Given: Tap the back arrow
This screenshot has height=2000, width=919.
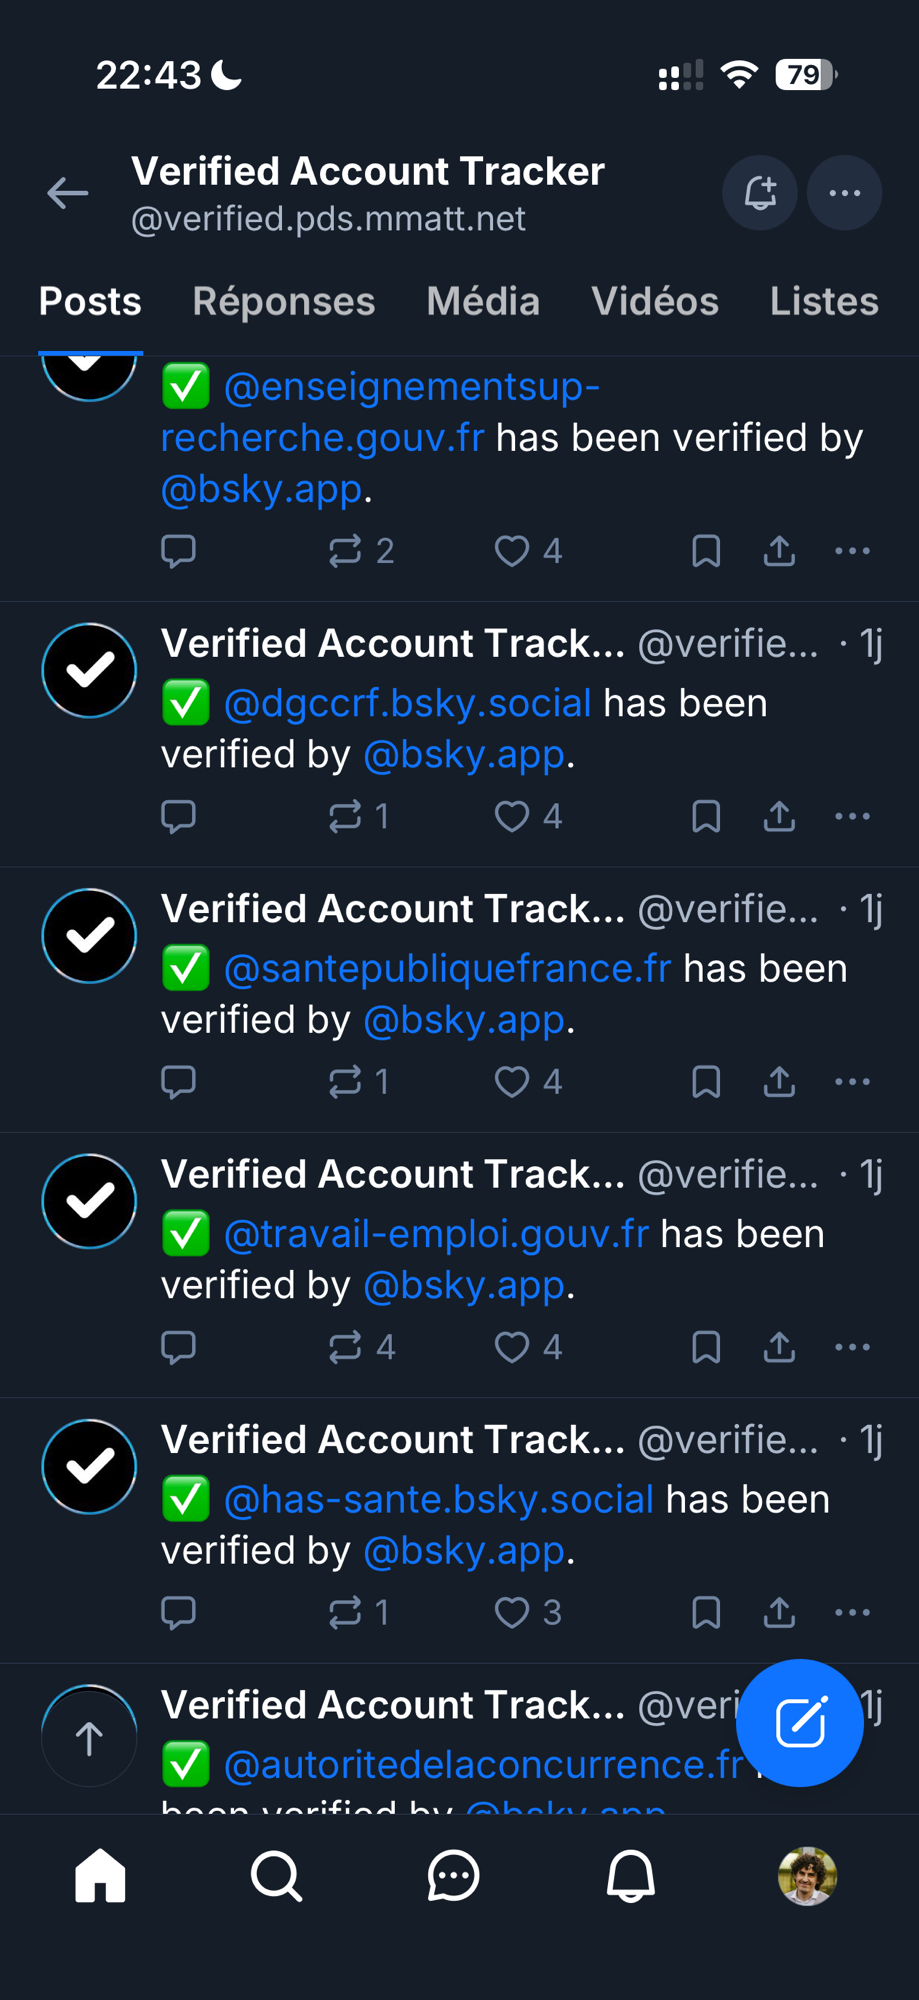Looking at the screenshot, I should pyautogui.click(x=68, y=193).
